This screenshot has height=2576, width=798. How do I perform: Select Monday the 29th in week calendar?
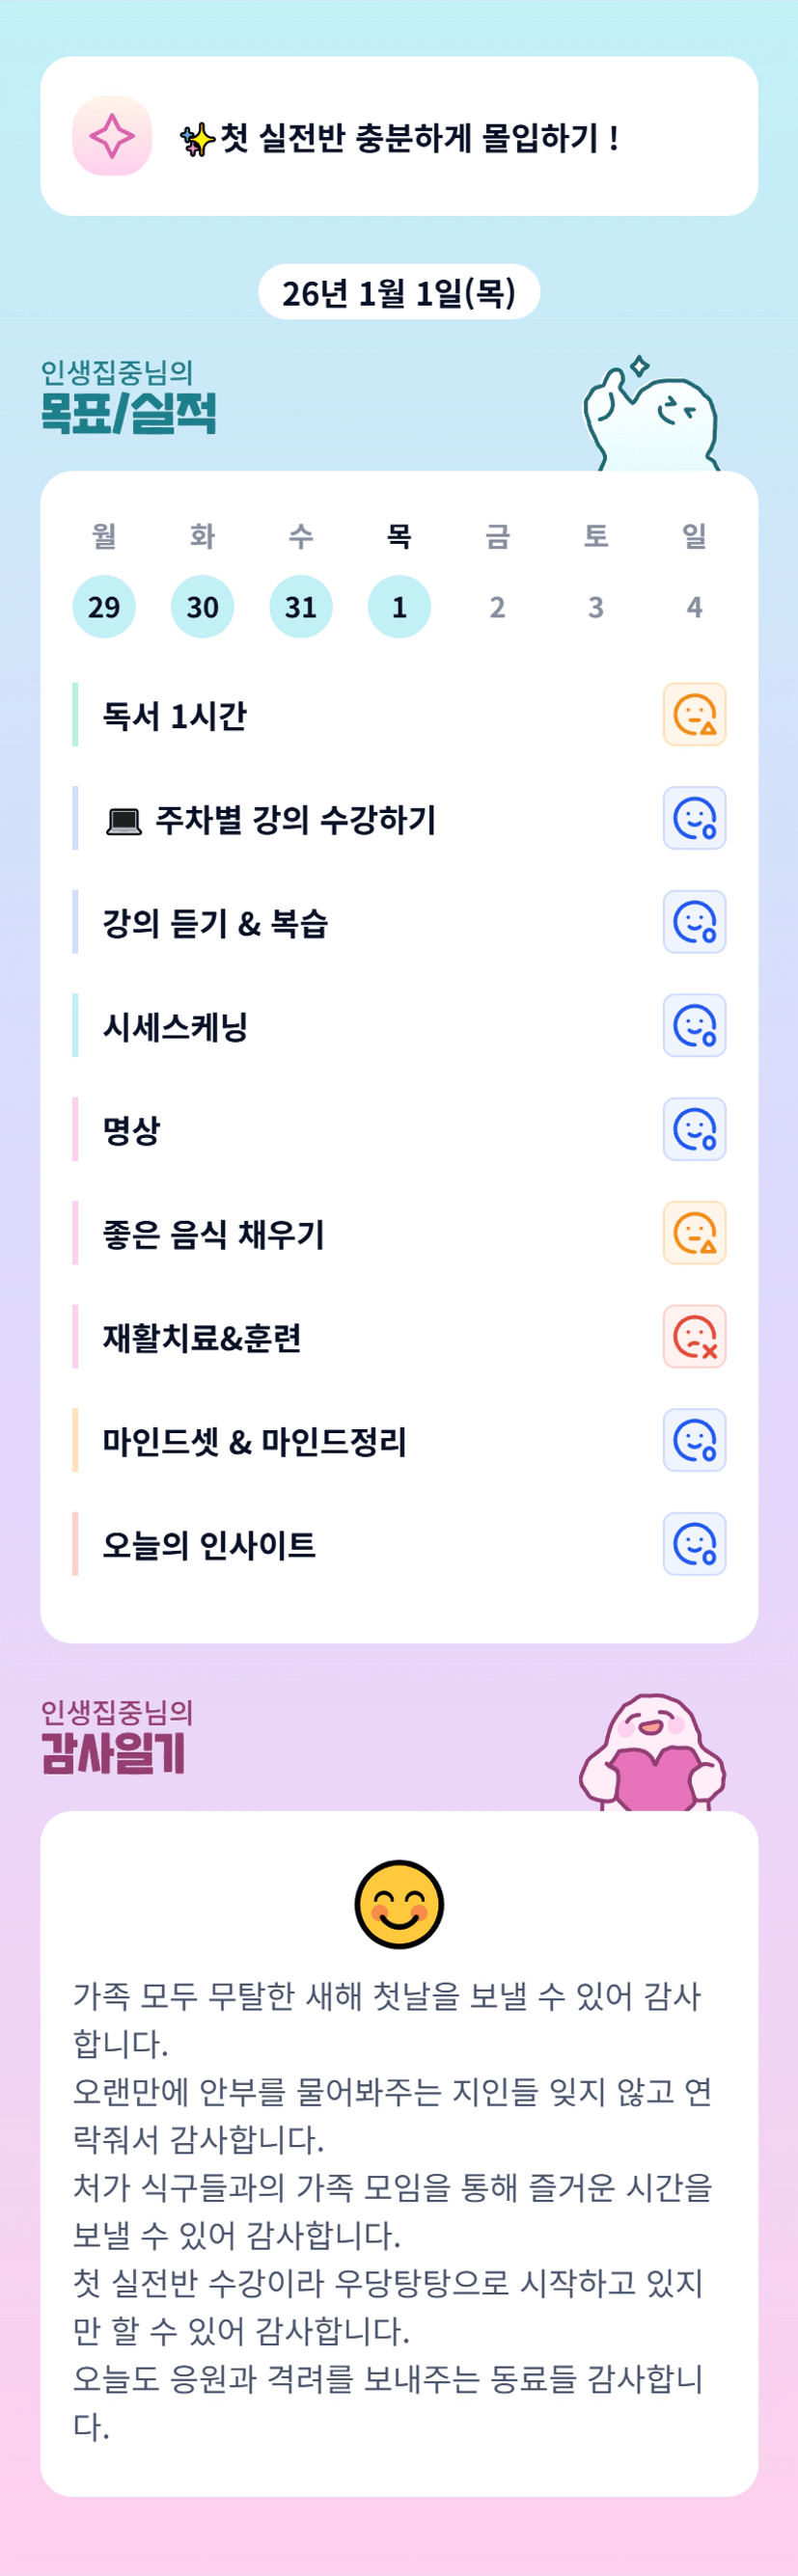[x=104, y=607]
